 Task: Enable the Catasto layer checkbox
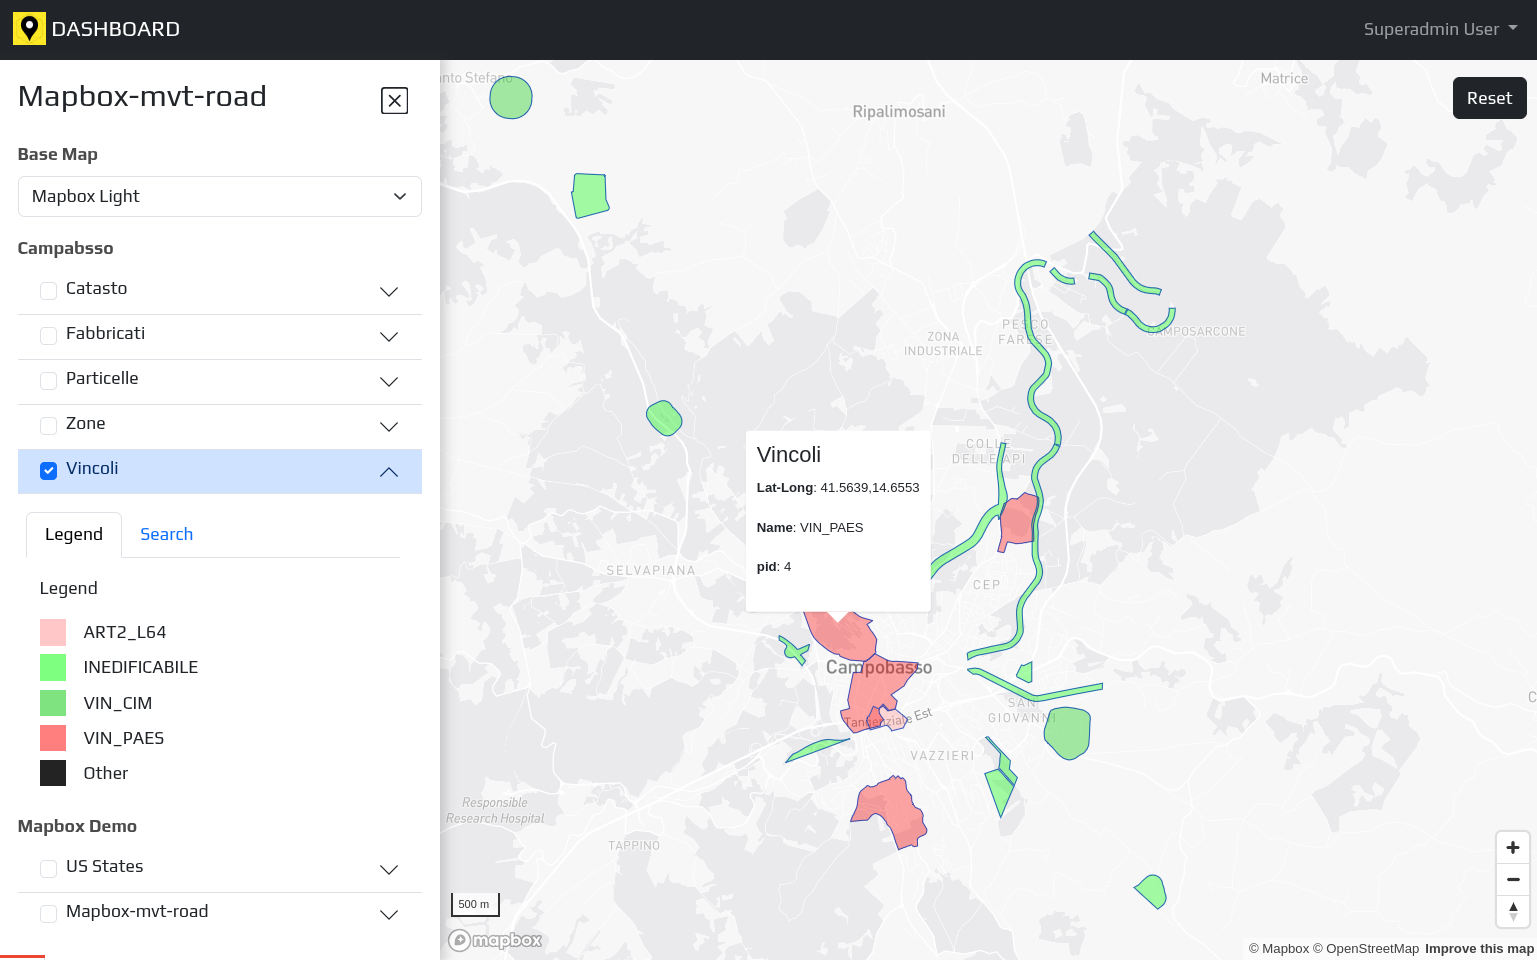click(x=48, y=290)
